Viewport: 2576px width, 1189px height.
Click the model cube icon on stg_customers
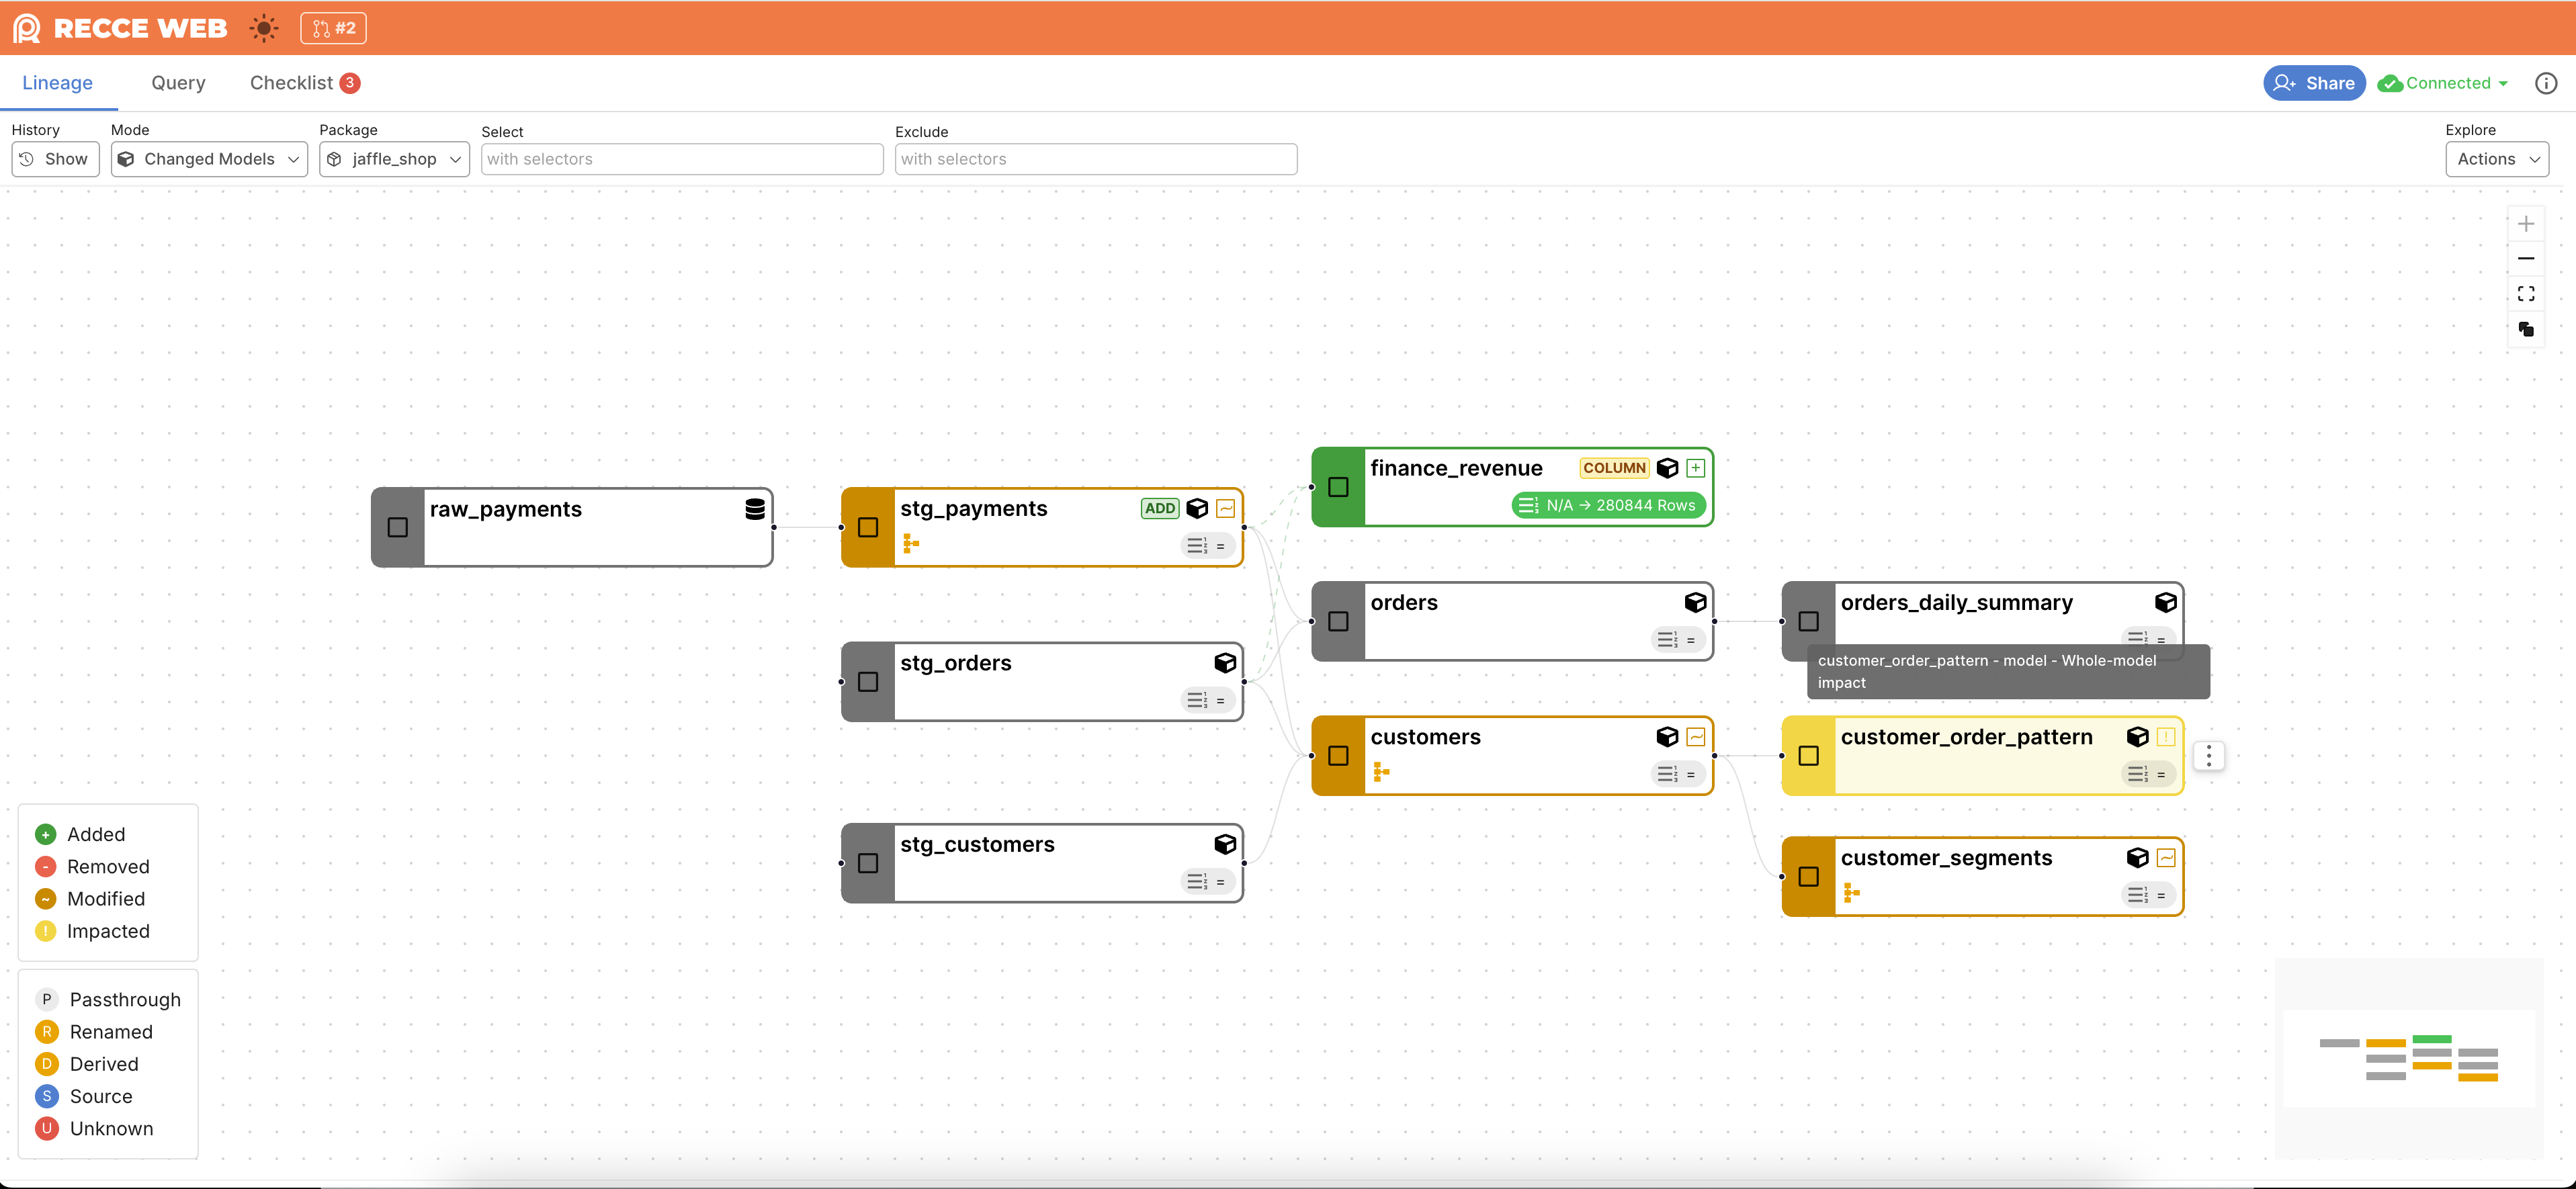tap(1225, 844)
